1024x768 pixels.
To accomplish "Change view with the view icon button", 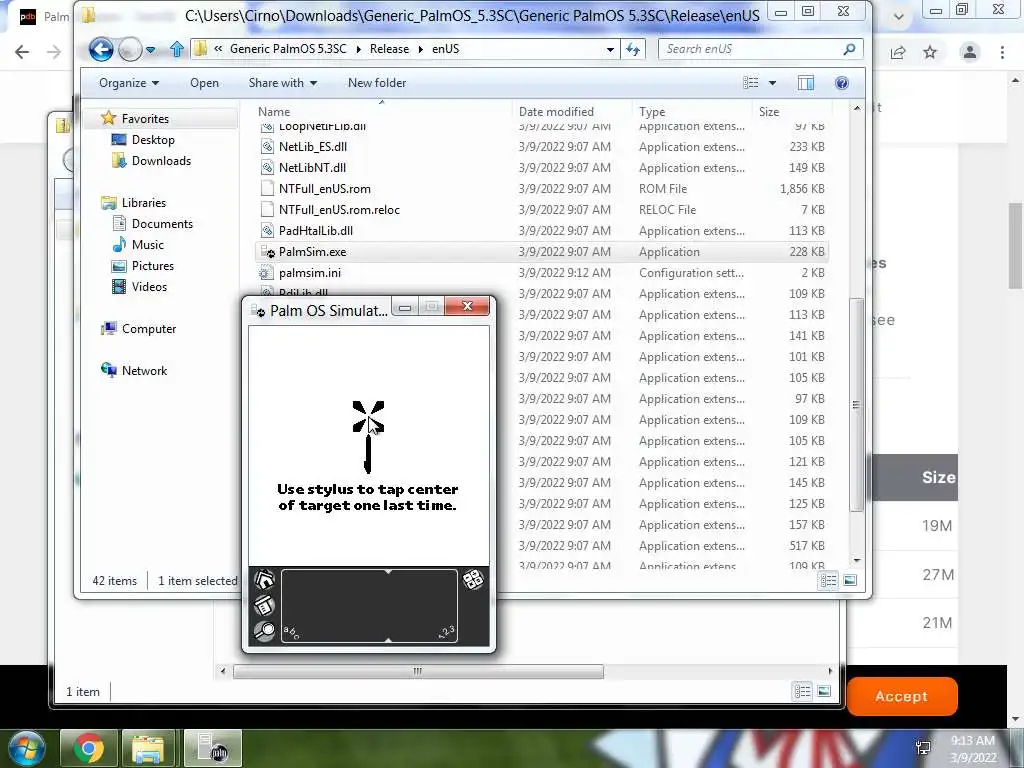I will pyautogui.click(x=751, y=83).
